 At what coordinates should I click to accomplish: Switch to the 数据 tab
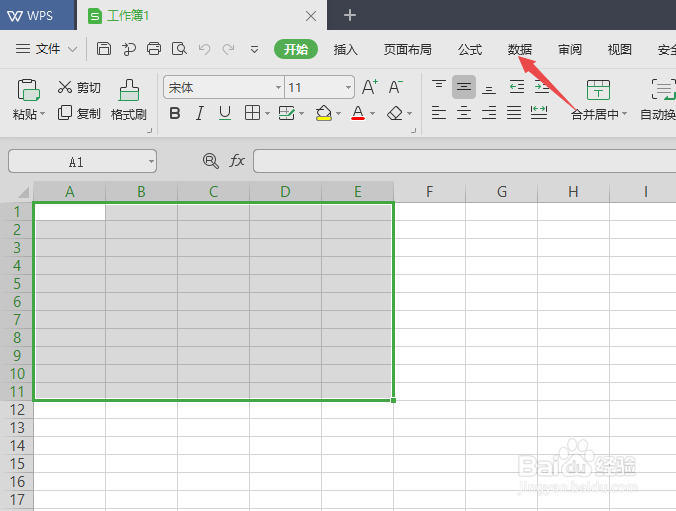pos(520,50)
